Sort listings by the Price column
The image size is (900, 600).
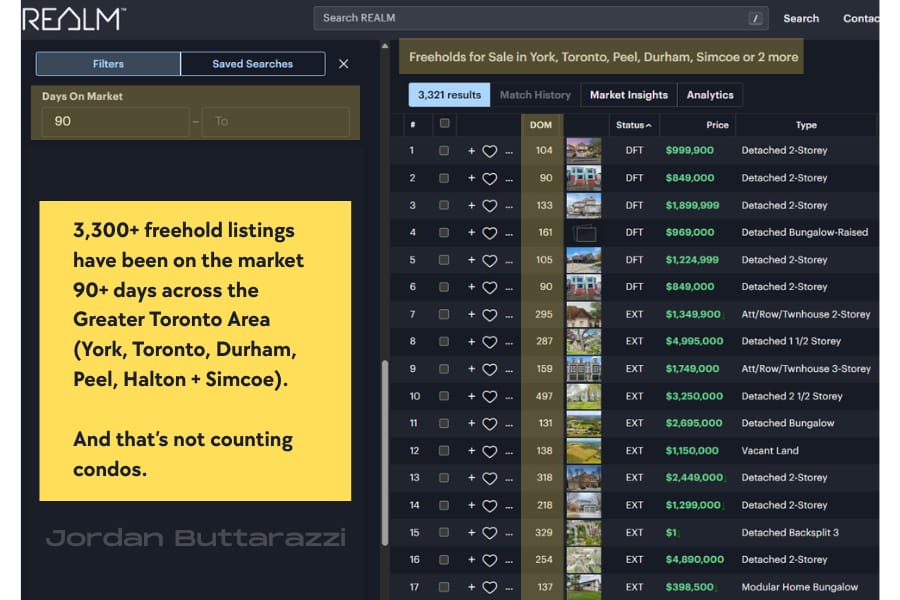click(x=717, y=125)
